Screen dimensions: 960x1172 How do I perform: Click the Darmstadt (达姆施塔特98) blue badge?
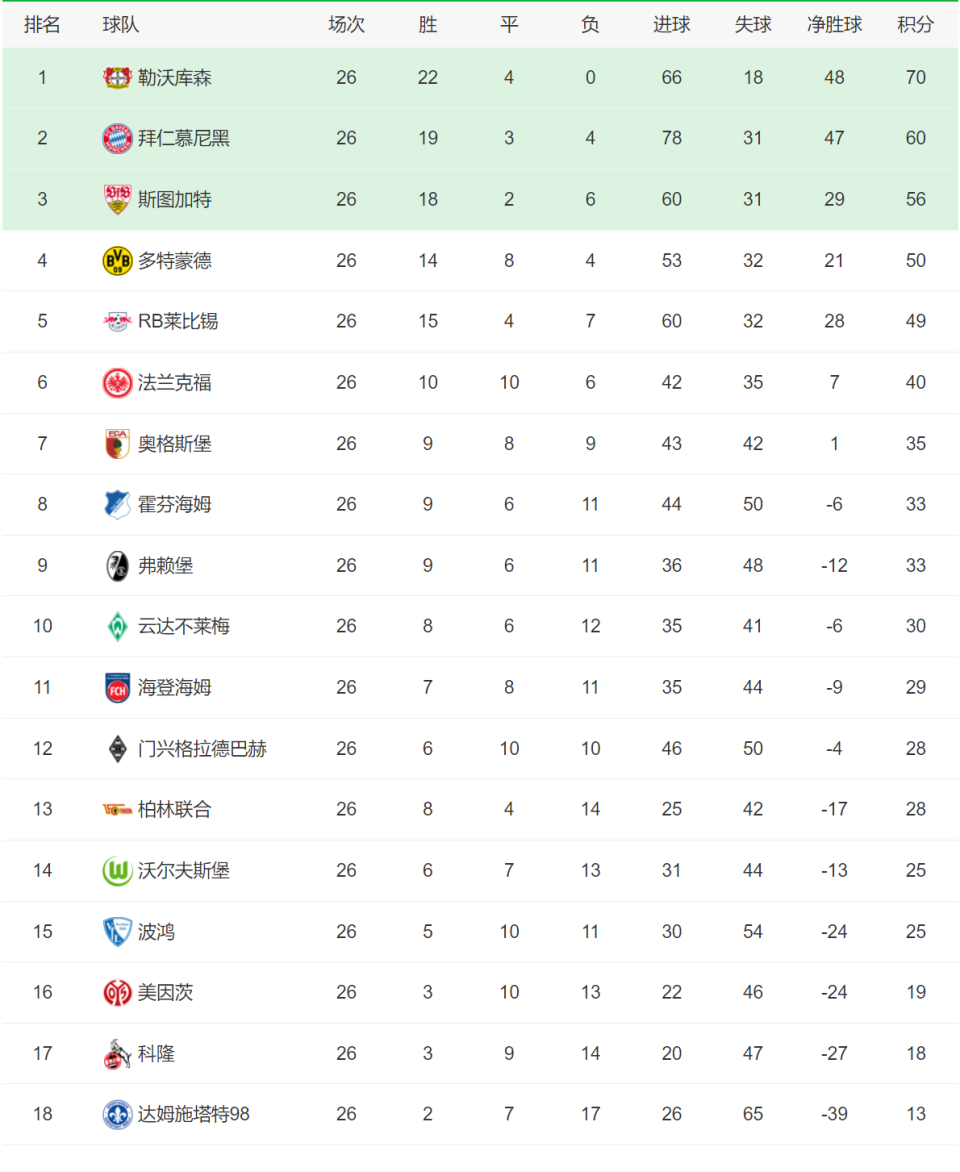117,1114
